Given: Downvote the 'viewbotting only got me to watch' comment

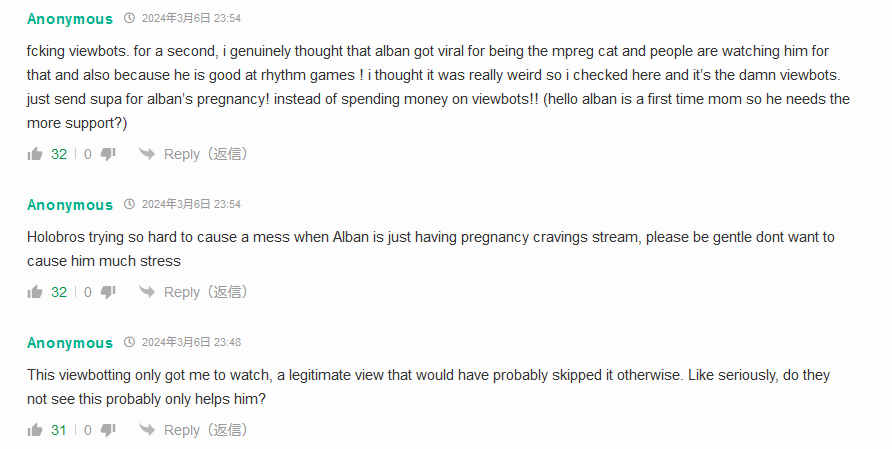Looking at the screenshot, I should click(x=108, y=430).
